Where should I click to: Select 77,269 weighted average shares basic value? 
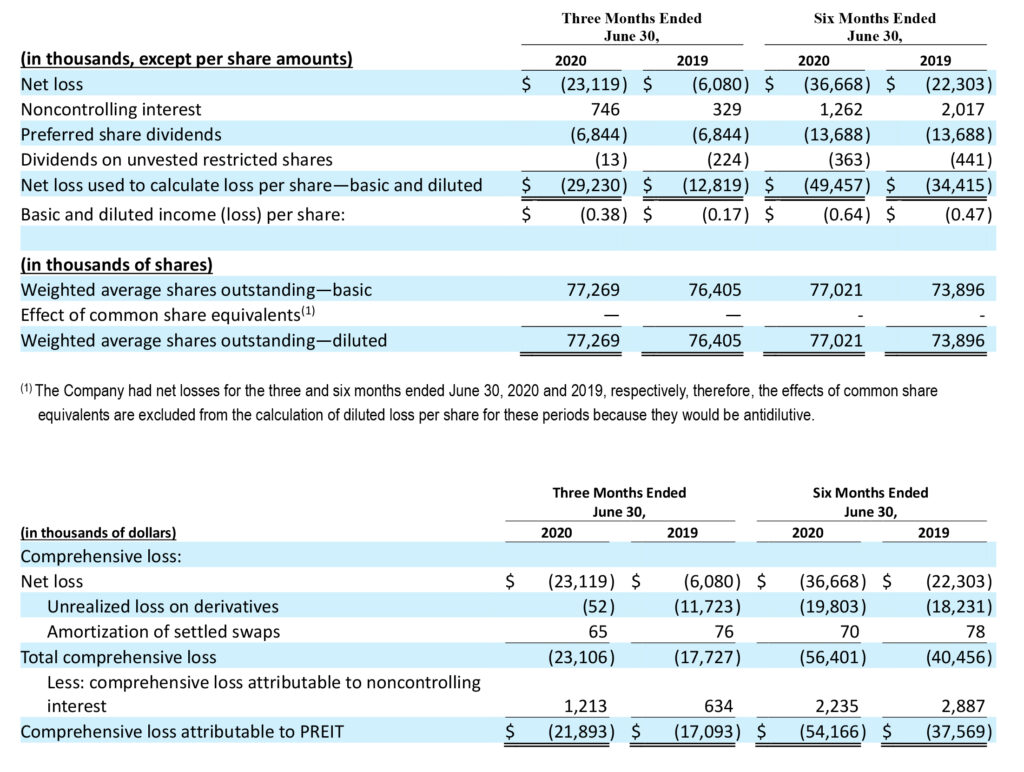pos(593,290)
